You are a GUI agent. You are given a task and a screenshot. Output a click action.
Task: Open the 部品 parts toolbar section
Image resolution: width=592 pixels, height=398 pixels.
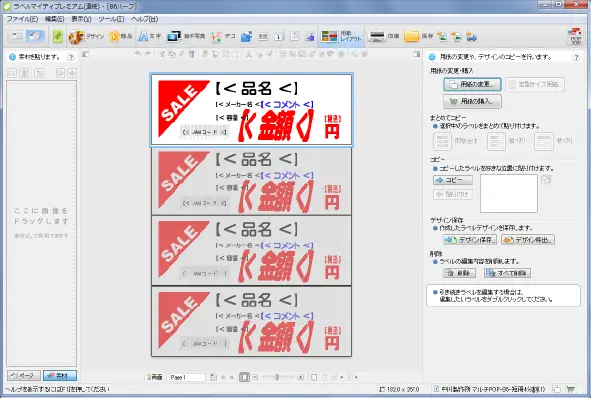120,37
